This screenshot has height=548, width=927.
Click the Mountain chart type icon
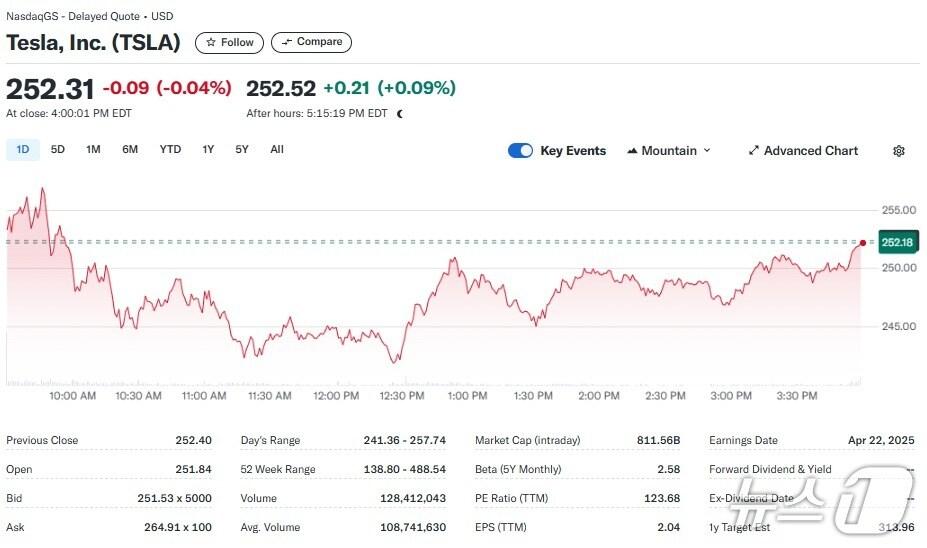tap(632, 151)
